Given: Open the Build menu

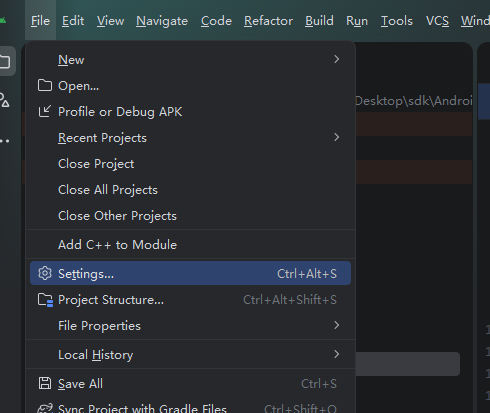Looking at the screenshot, I should (319, 21).
